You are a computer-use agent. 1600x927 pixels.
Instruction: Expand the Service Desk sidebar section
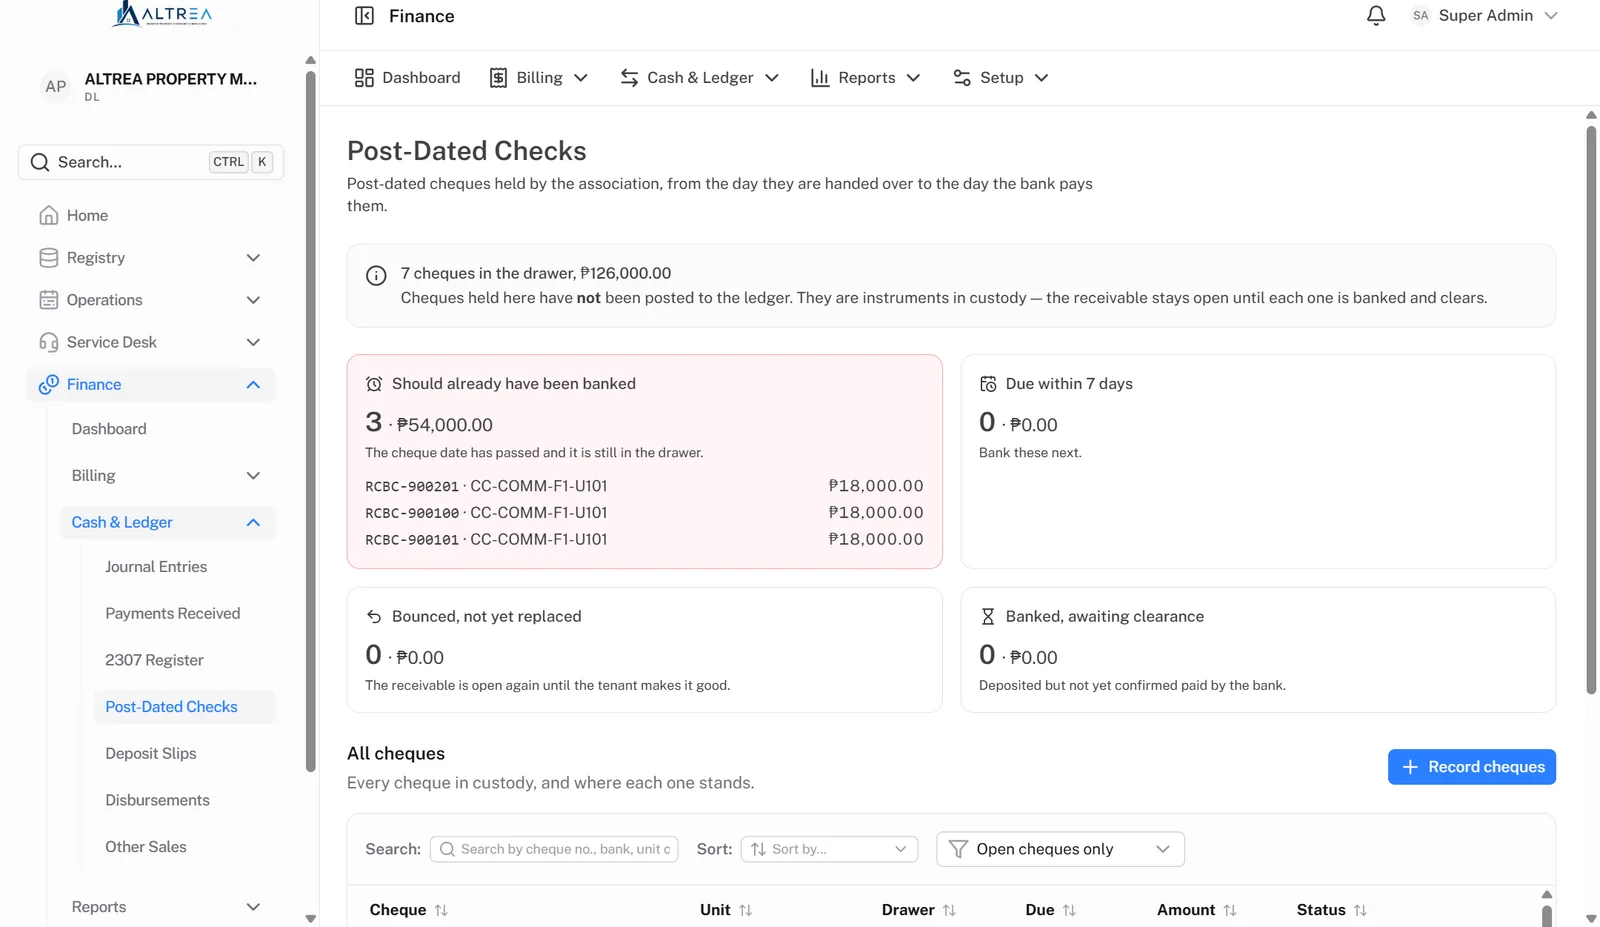tap(253, 342)
